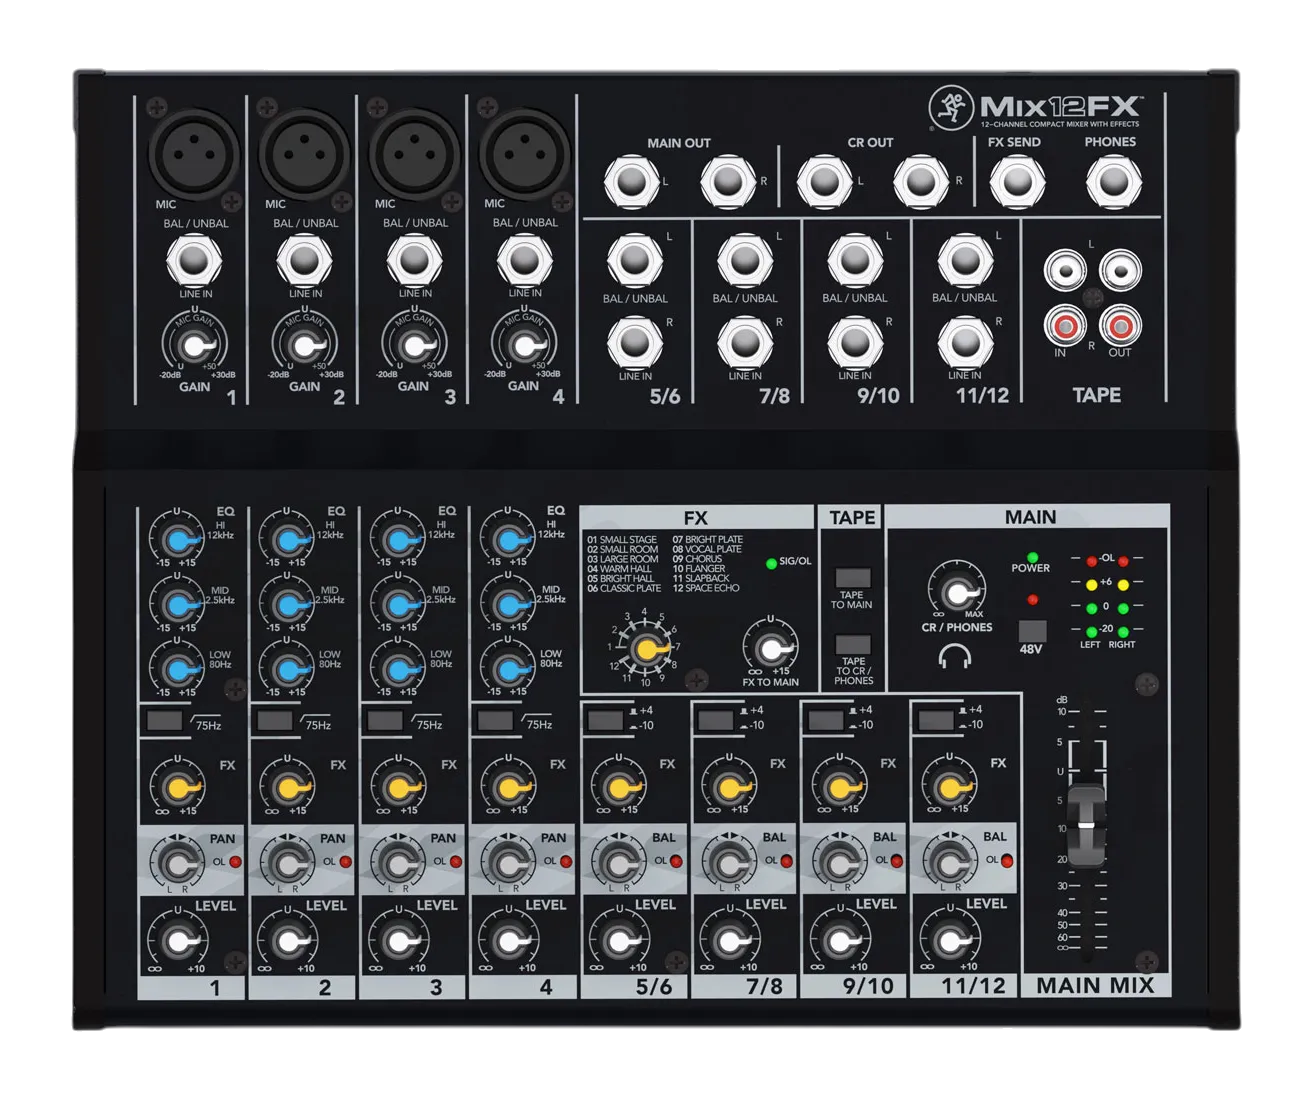Click the FX TO MAIN knob
This screenshot has height=1098, width=1310.
pyautogui.click(x=769, y=645)
